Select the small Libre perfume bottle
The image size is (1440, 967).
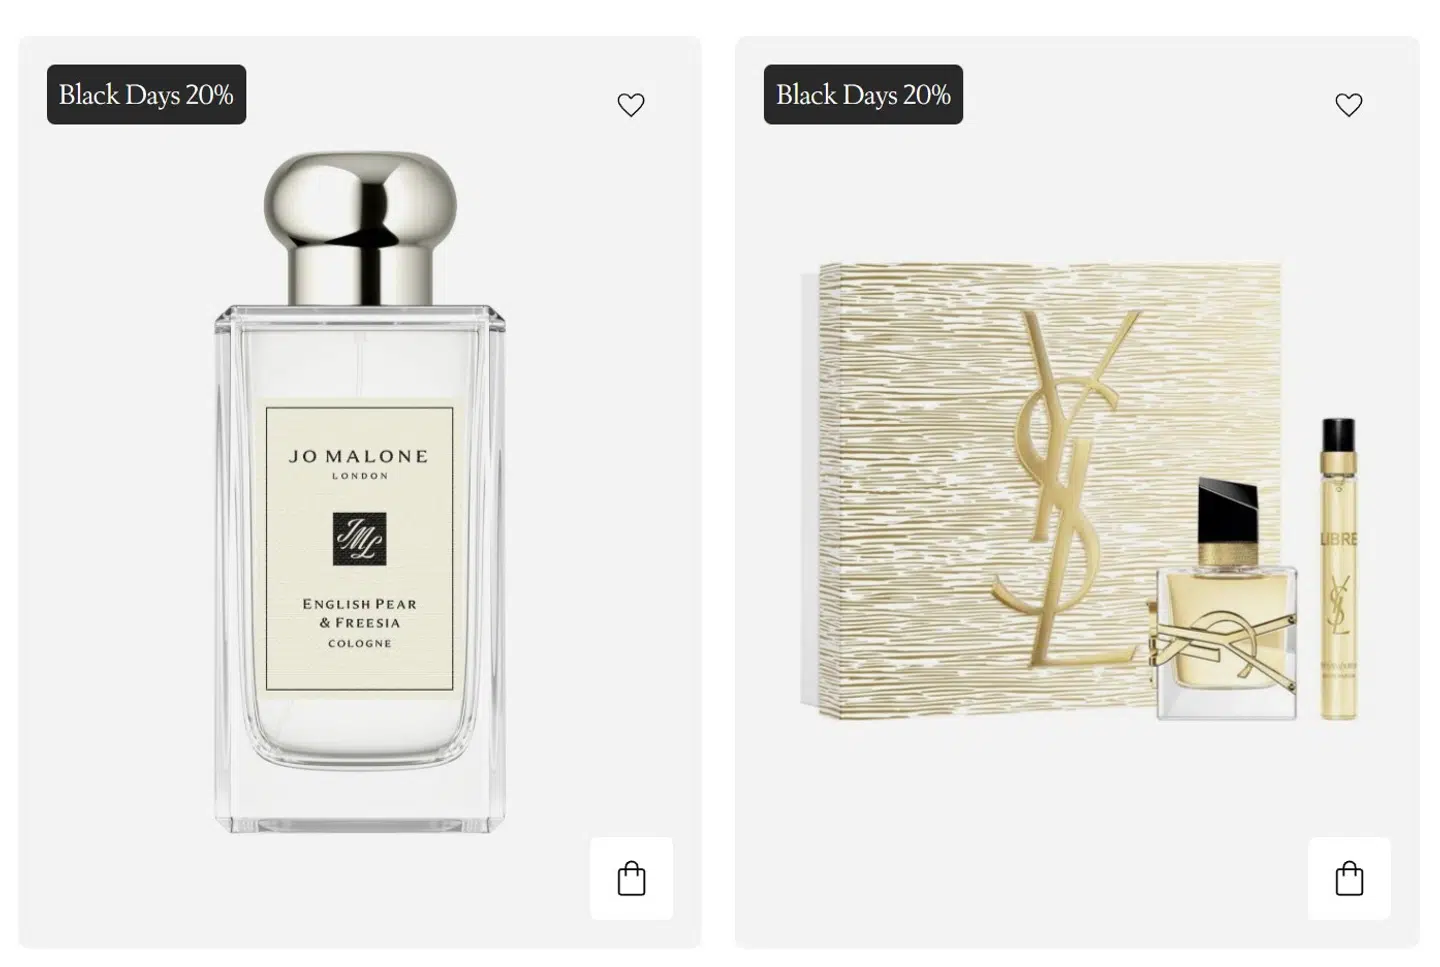tap(1226, 600)
